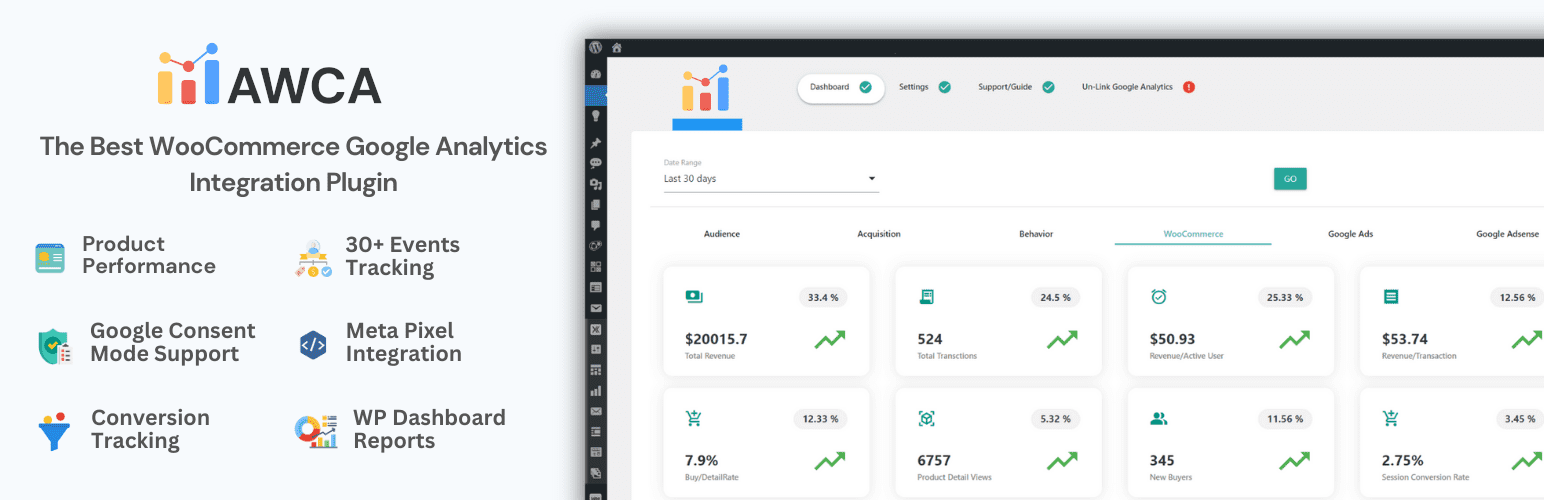Open the Support/Guide link
1544x500 pixels.
click(x=1005, y=87)
